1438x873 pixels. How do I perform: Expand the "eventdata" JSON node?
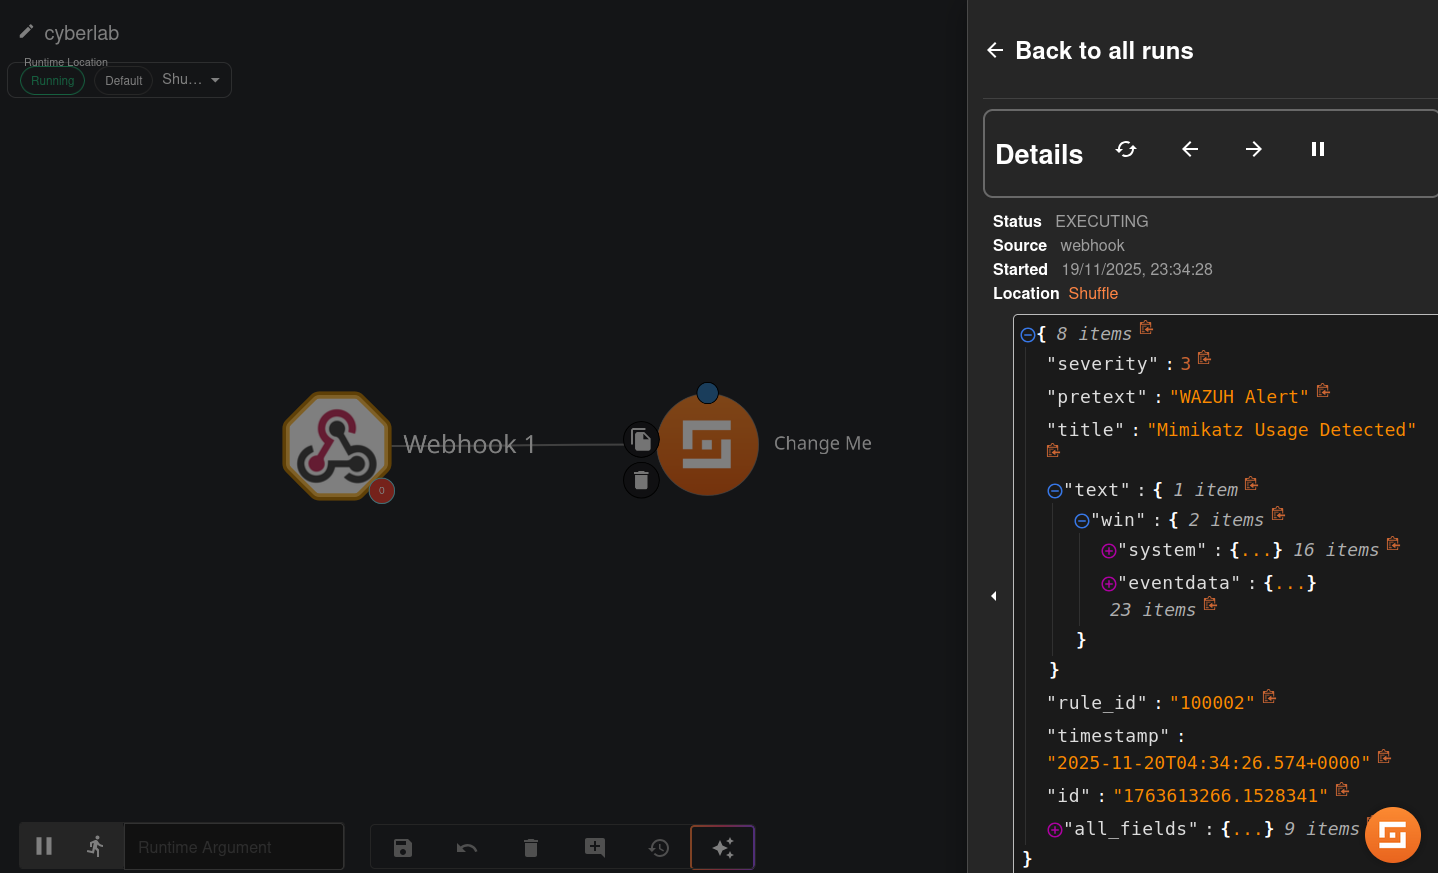[1108, 584]
